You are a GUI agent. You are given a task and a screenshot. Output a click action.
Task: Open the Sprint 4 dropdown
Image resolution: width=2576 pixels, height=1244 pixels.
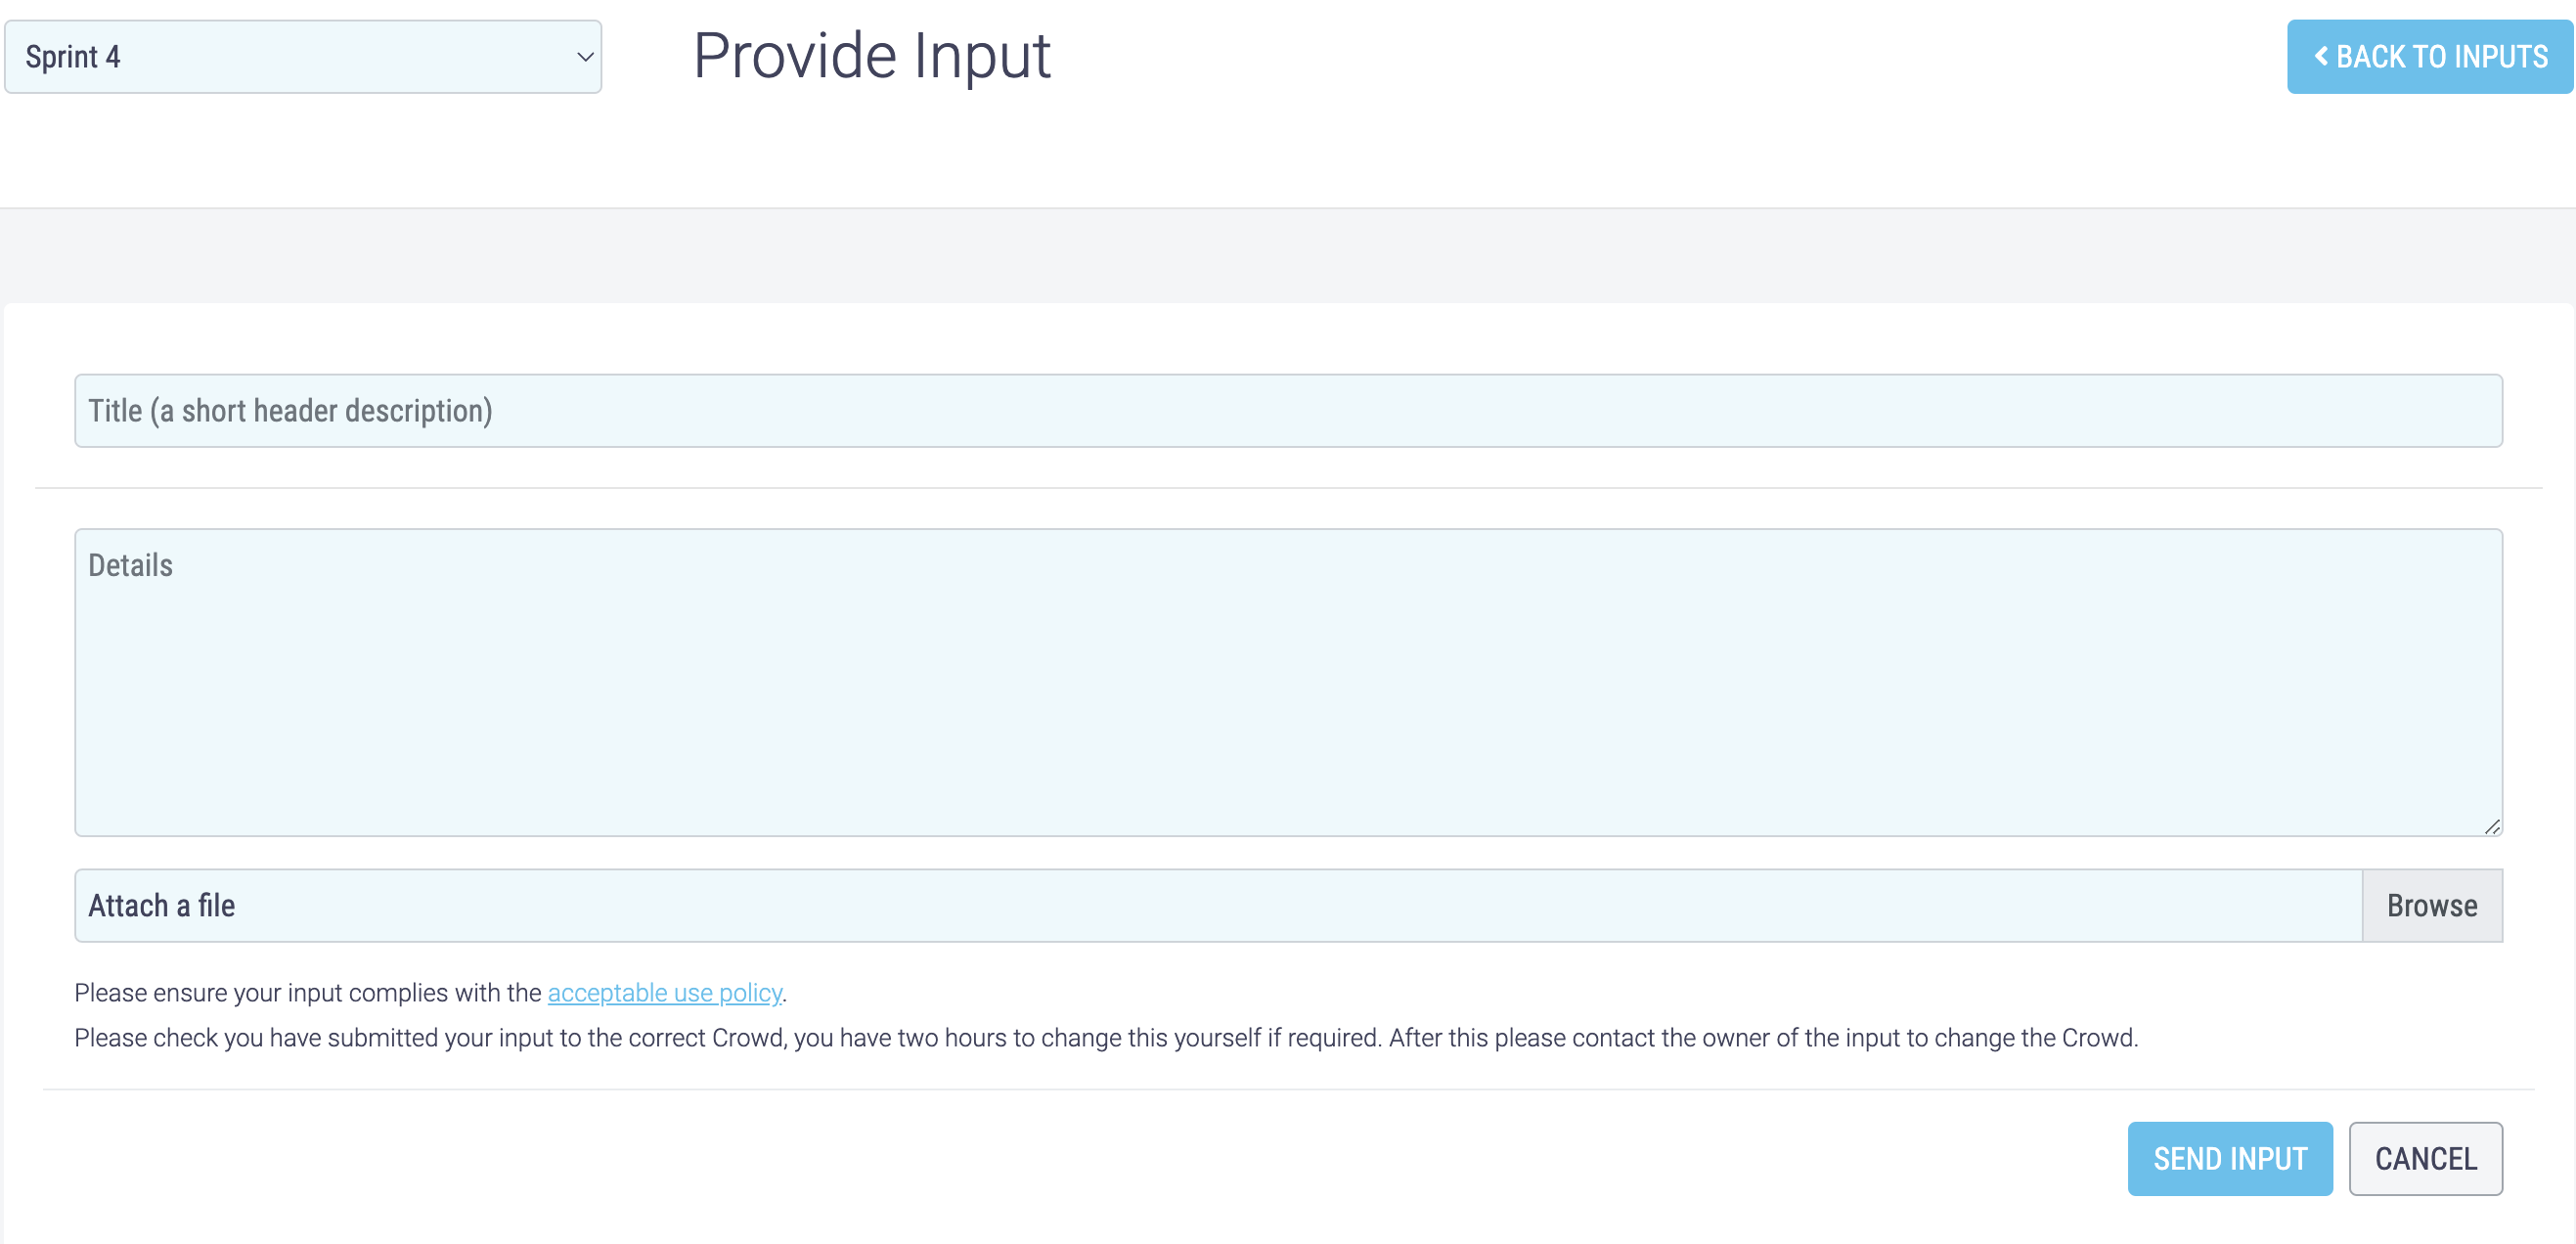(x=303, y=57)
